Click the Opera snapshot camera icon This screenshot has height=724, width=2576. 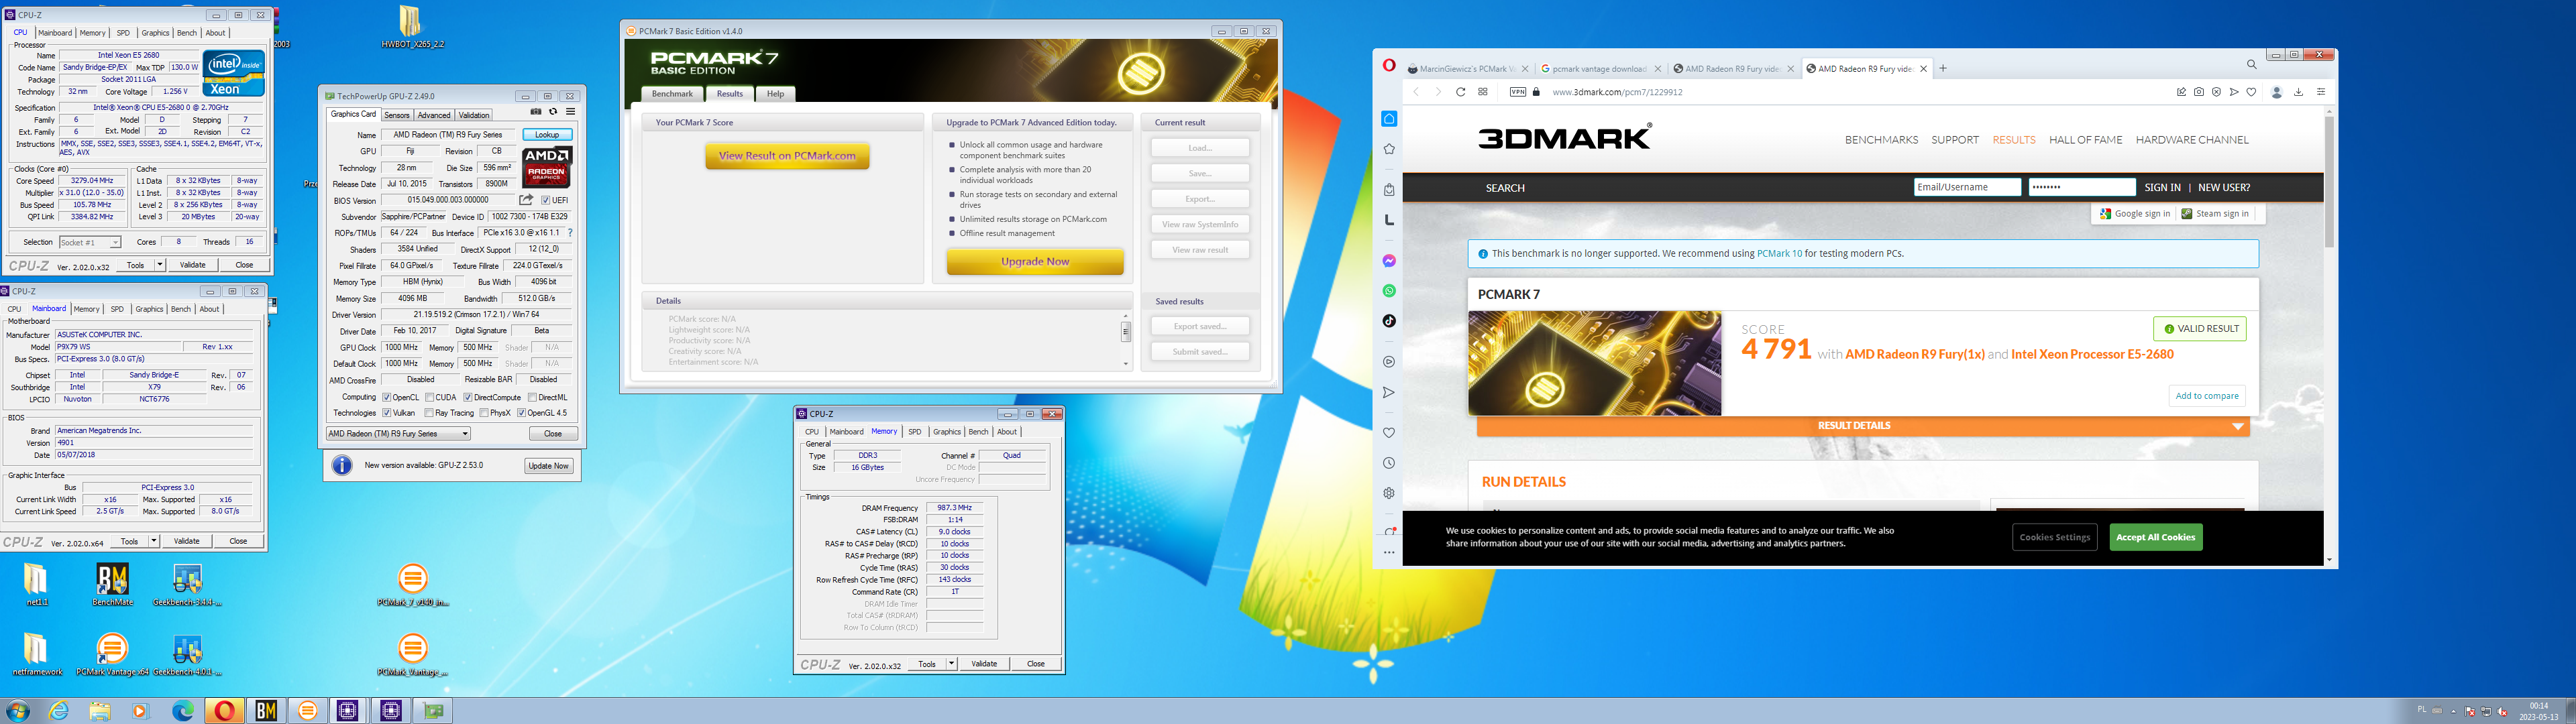click(x=2199, y=92)
